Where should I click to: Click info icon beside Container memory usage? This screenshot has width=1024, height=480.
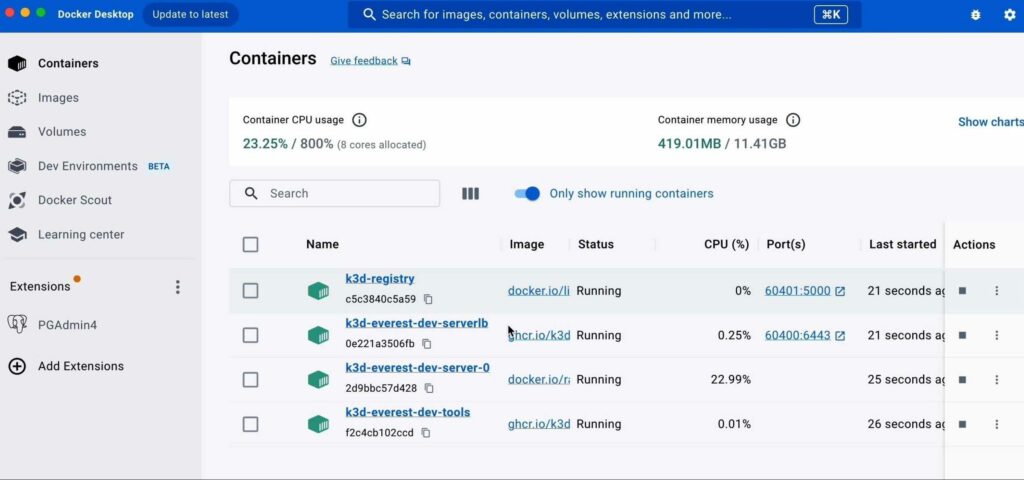pos(793,120)
